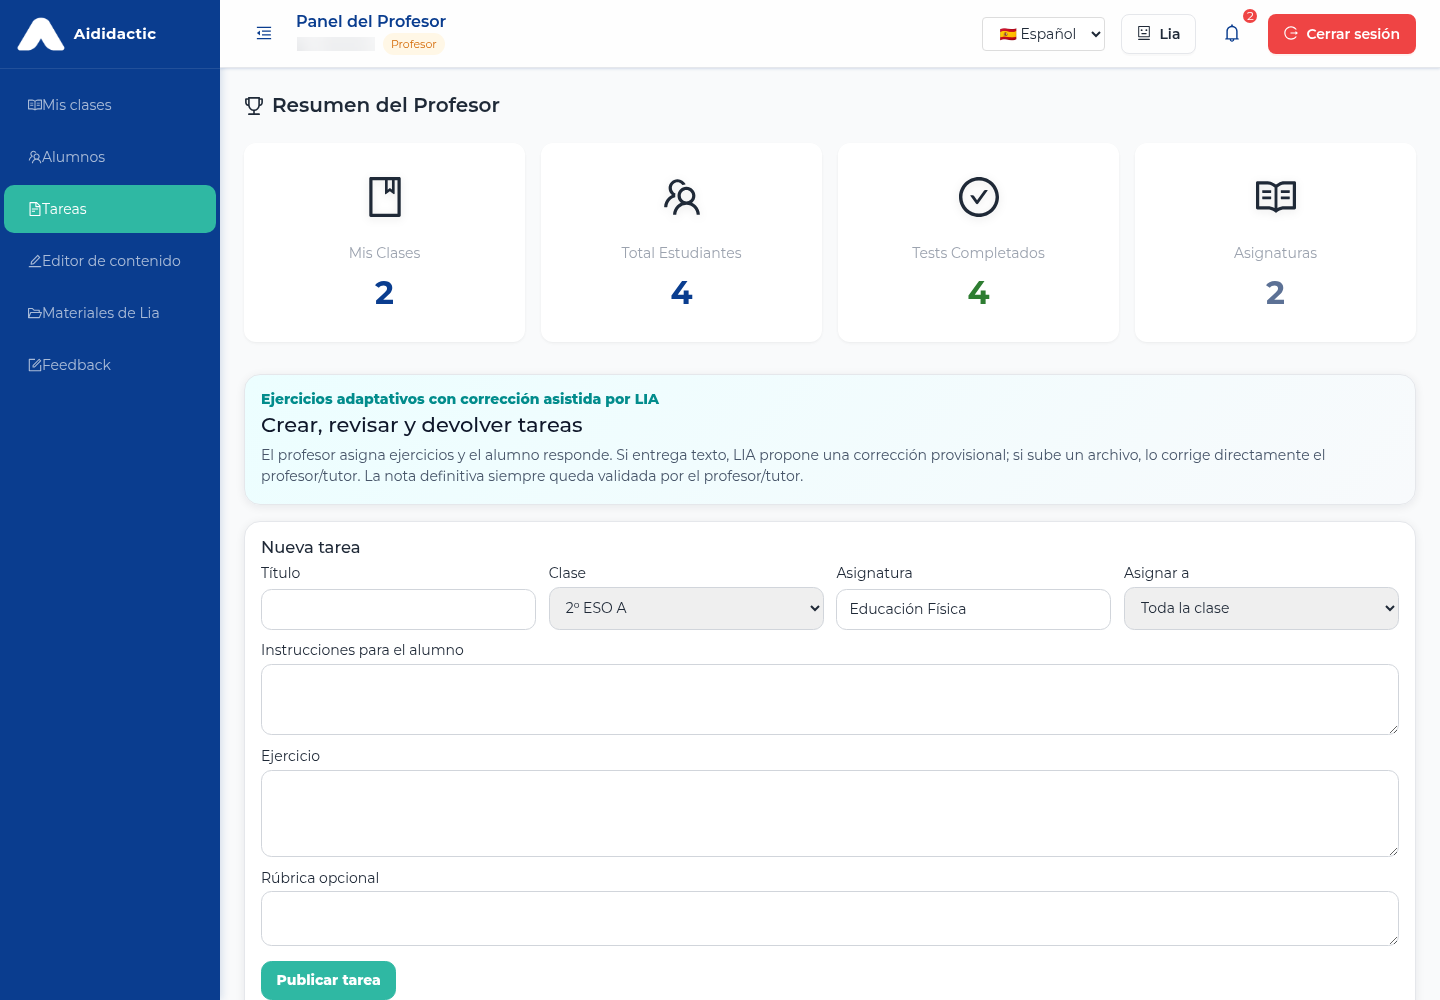The width and height of the screenshot is (1440, 1000).
Task: Click the Cerrar sesión button
Action: pyautogui.click(x=1342, y=34)
